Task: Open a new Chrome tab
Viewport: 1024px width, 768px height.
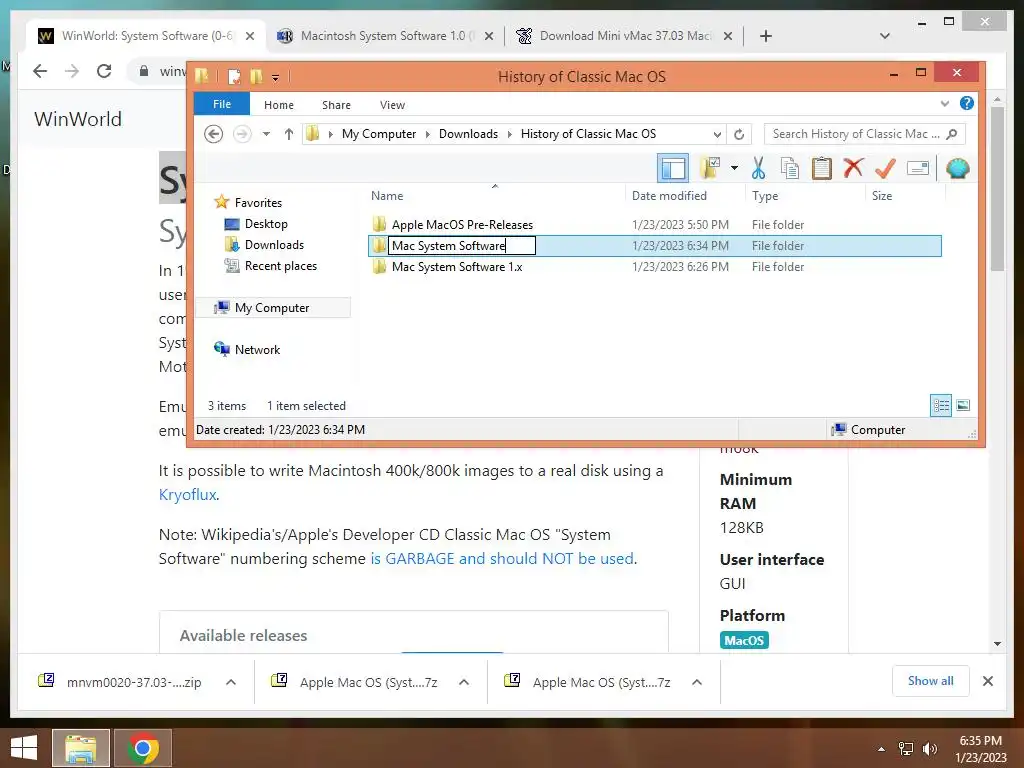Action: coord(766,36)
